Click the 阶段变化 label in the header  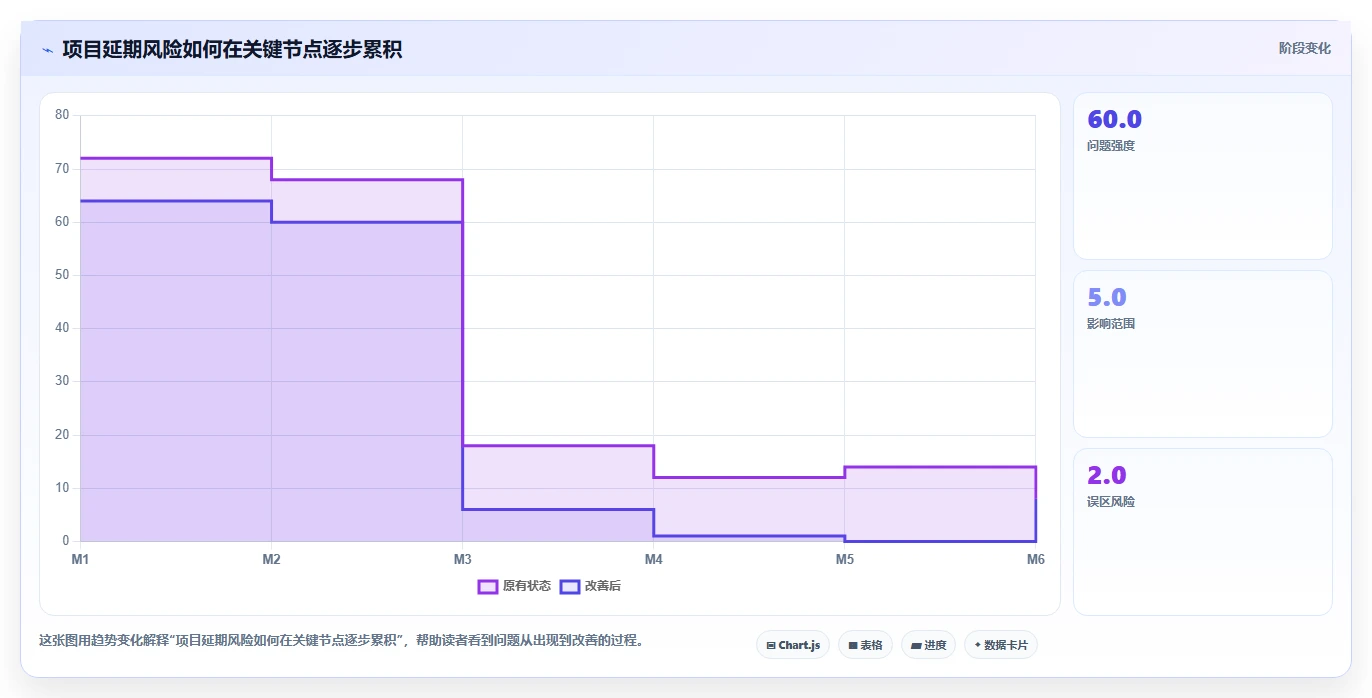tap(1304, 48)
